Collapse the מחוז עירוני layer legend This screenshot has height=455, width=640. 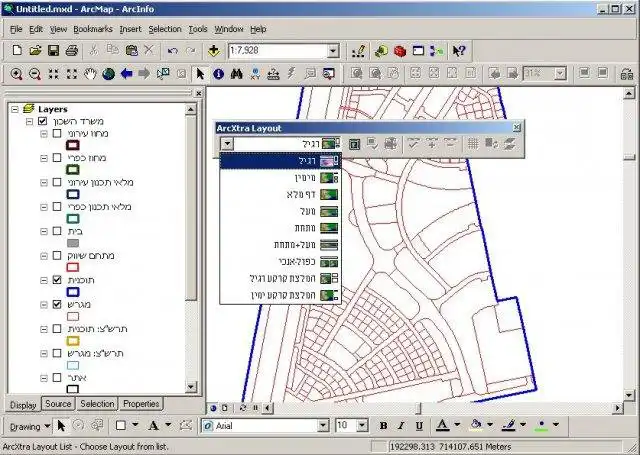coord(44,134)
